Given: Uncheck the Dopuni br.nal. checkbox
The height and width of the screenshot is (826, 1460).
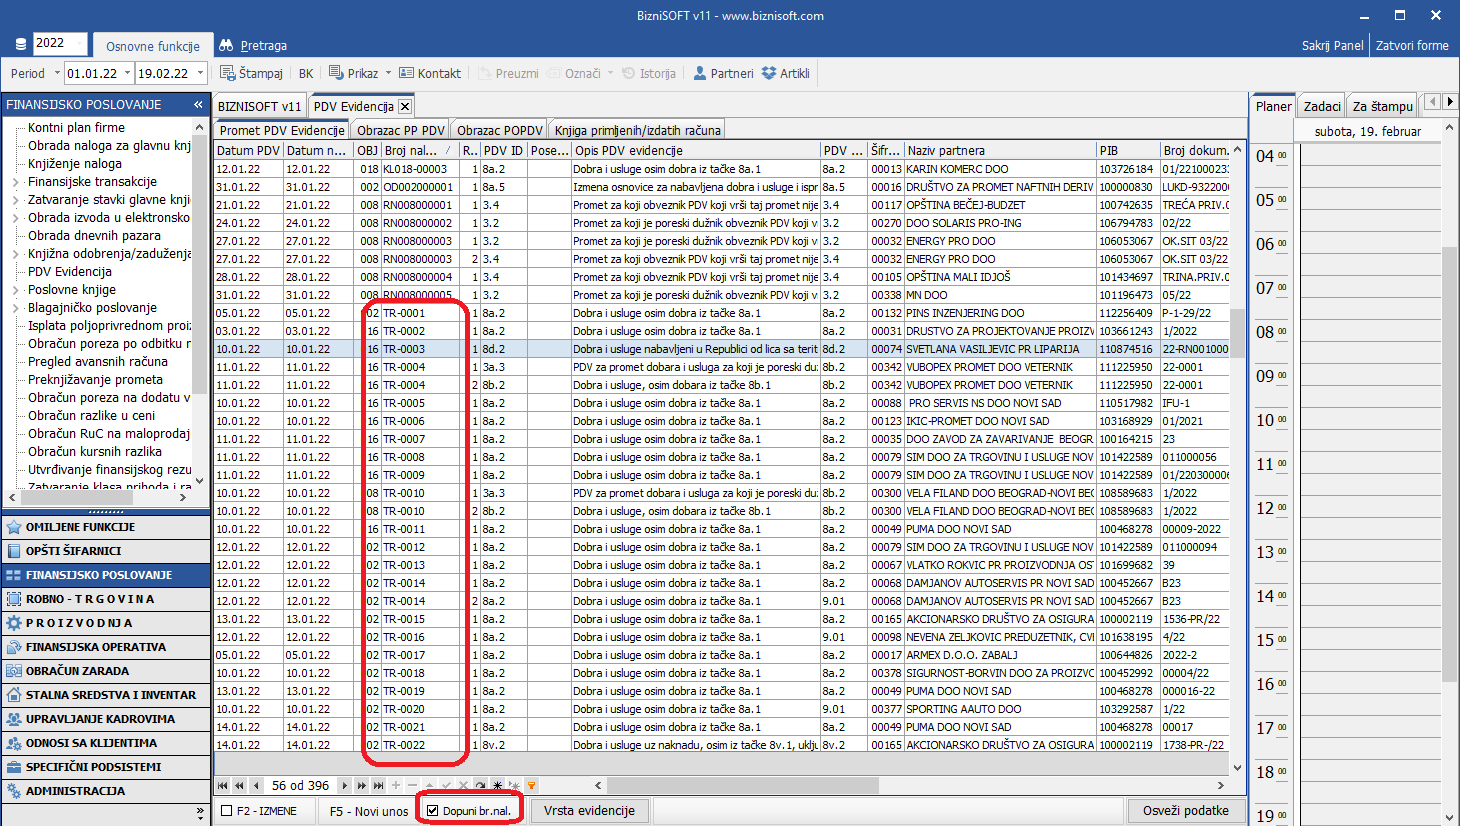Looking at the screenshot, I should point(433,811).
